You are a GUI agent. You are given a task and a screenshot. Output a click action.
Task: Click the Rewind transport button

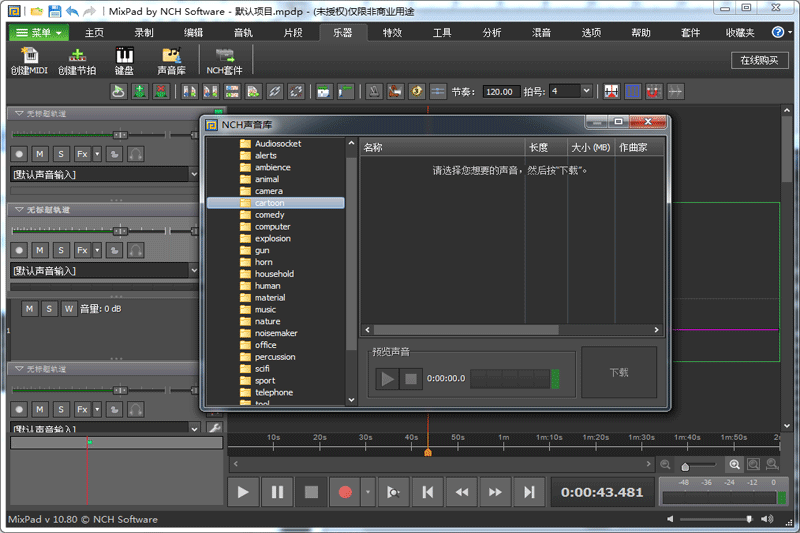coord(462,492)
